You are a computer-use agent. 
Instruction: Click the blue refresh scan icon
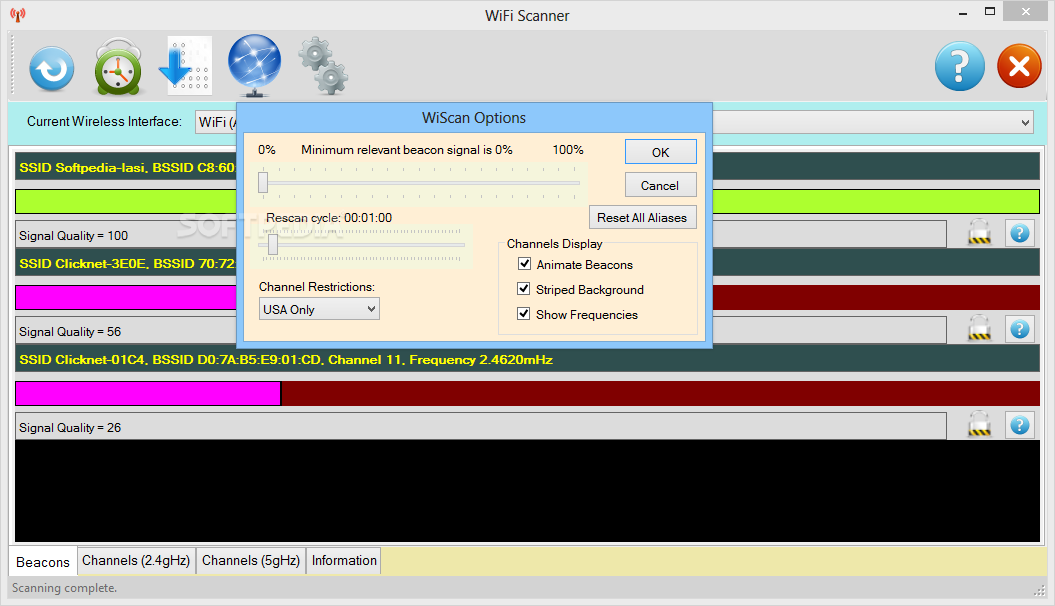(51, 68)
